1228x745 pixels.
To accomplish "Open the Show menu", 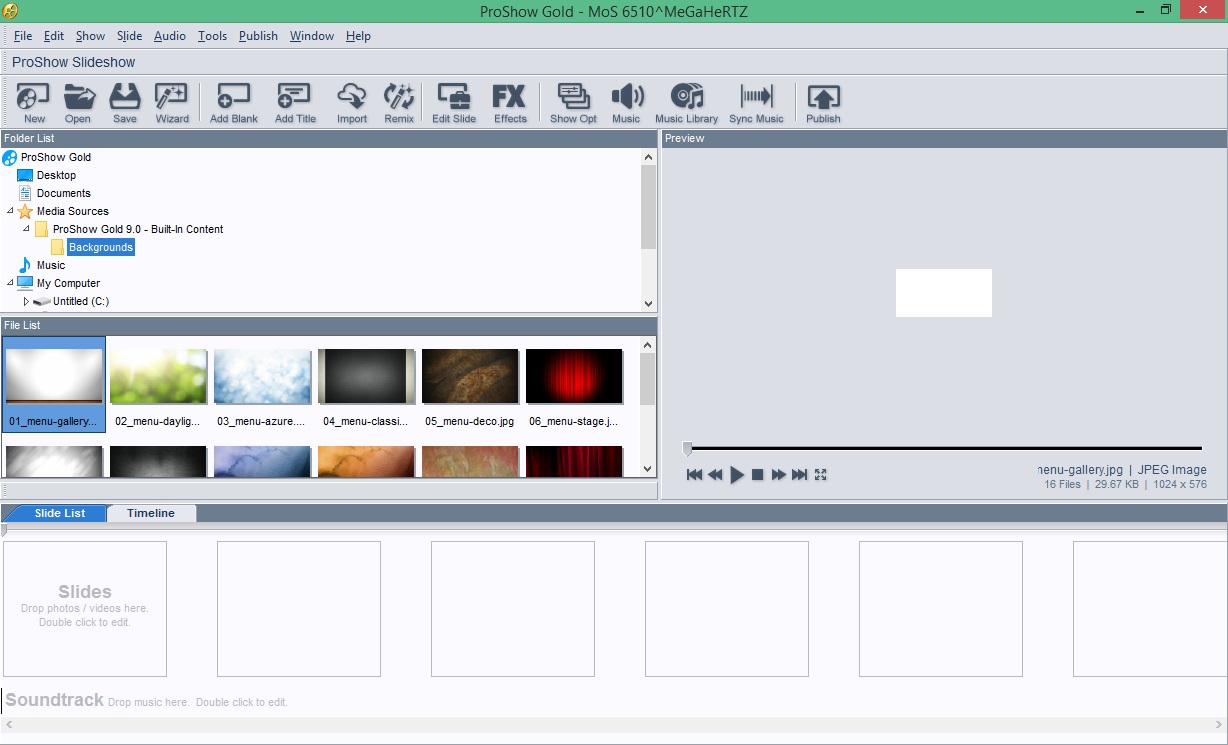I will [x=90, y=36].
